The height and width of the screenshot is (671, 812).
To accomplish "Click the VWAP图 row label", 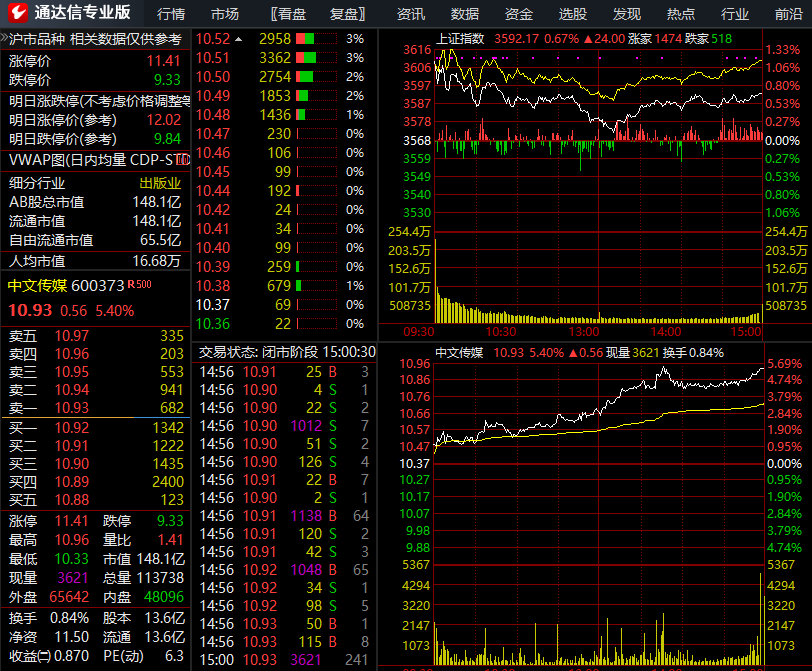I will (93, 160).
